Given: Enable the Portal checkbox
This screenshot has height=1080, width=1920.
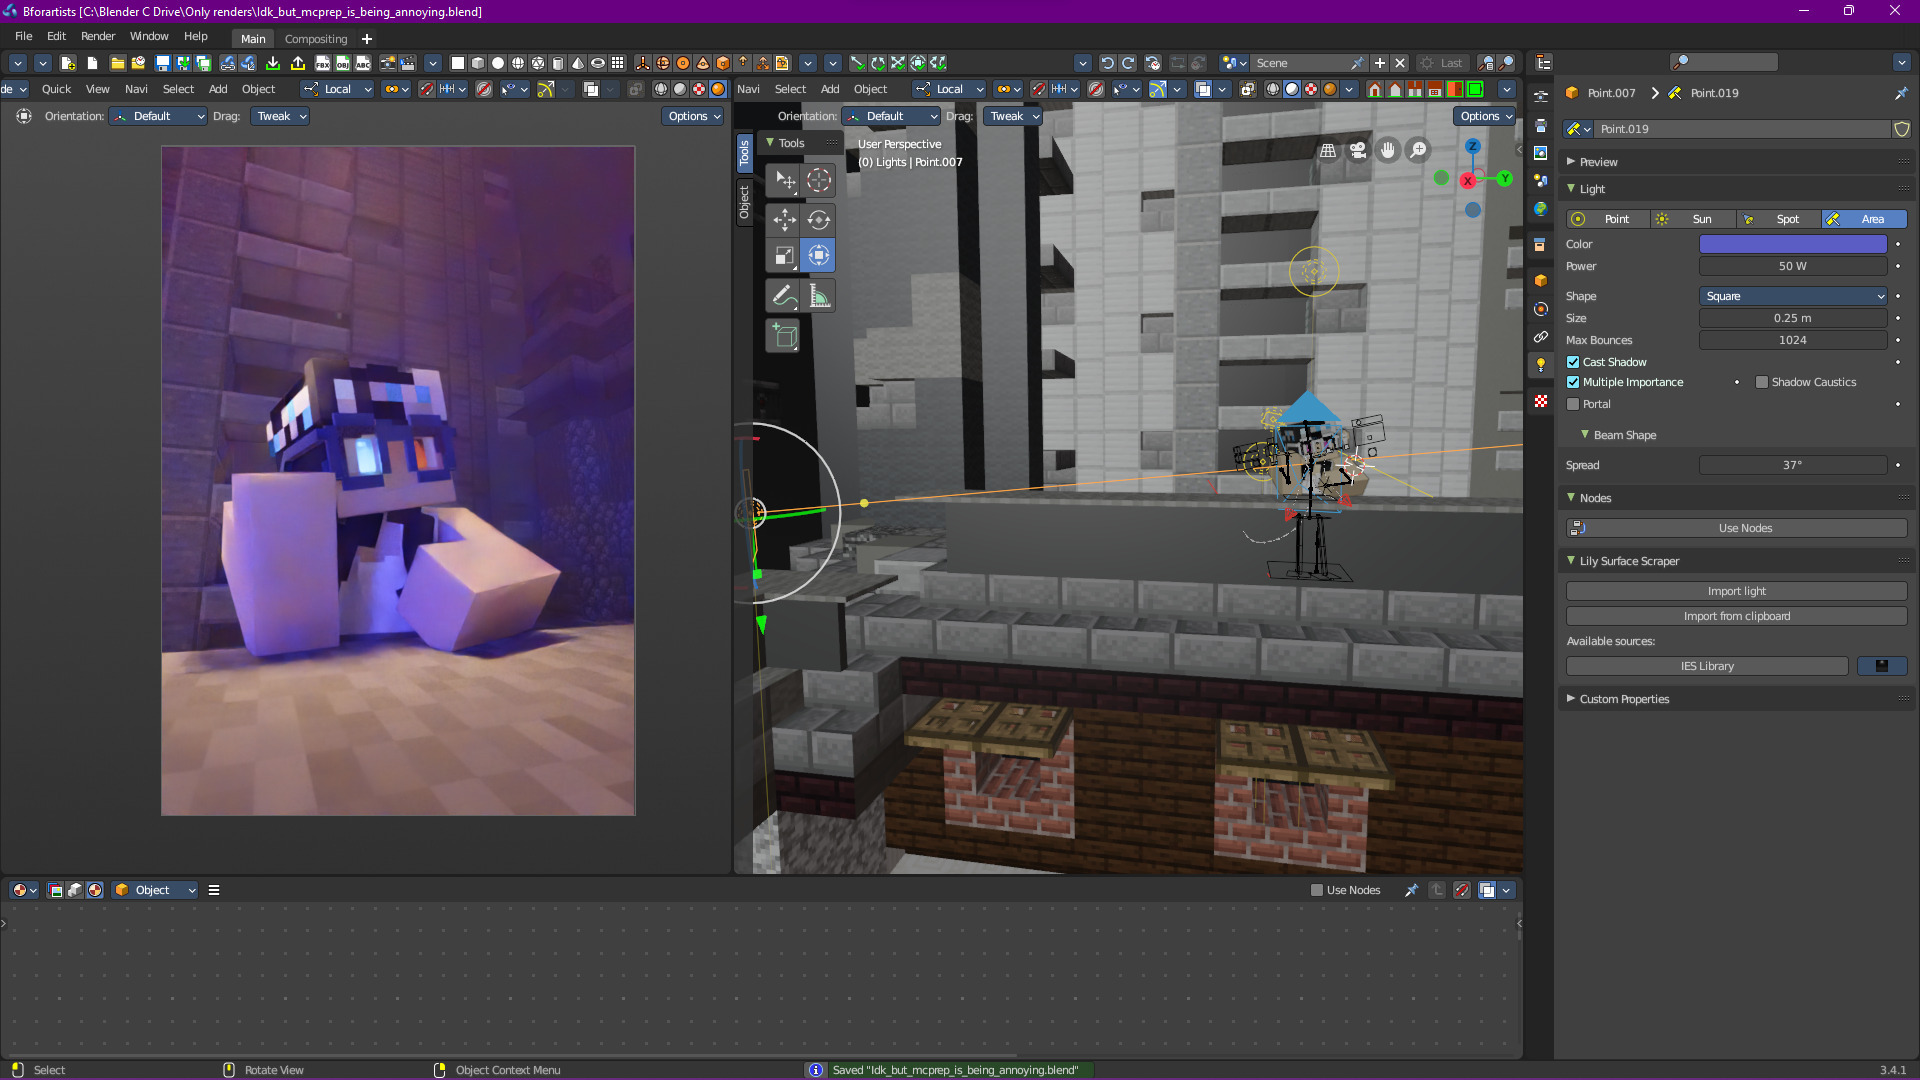Looking at the screenshot, I should pyautogui.click(x=1573, y=404).
